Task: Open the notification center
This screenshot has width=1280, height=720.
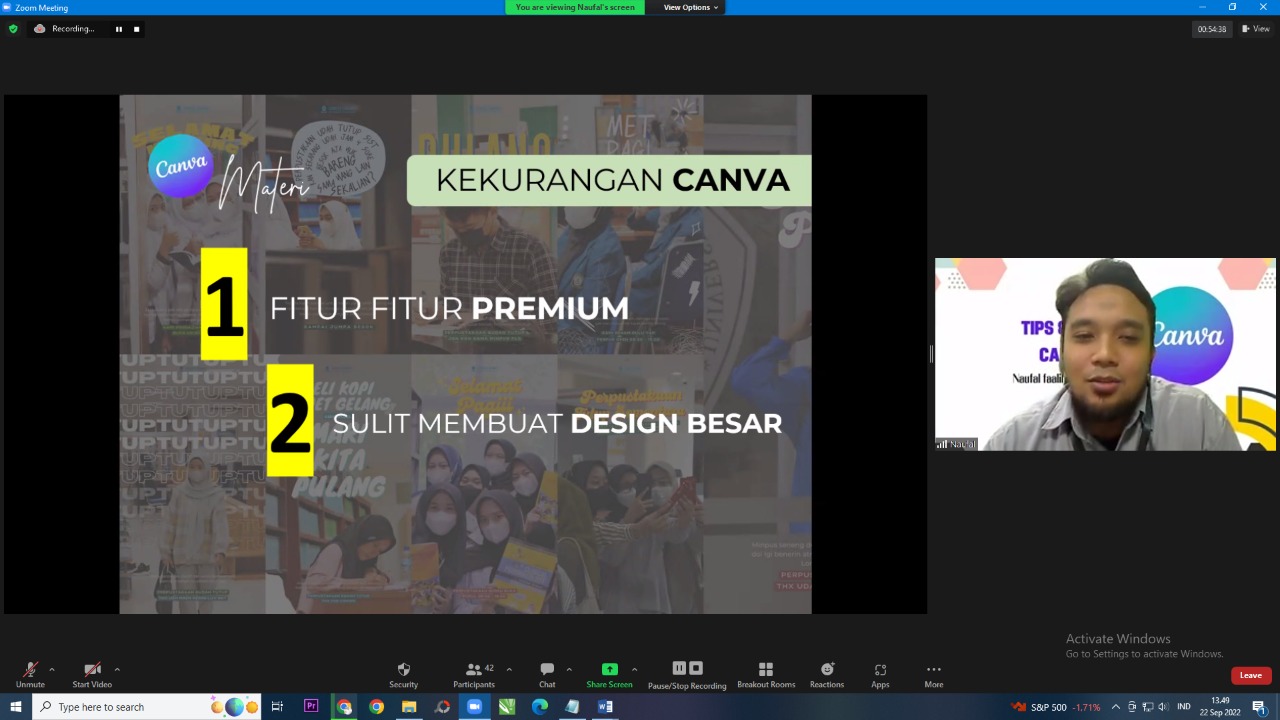Action: [x=1259, y=707]
